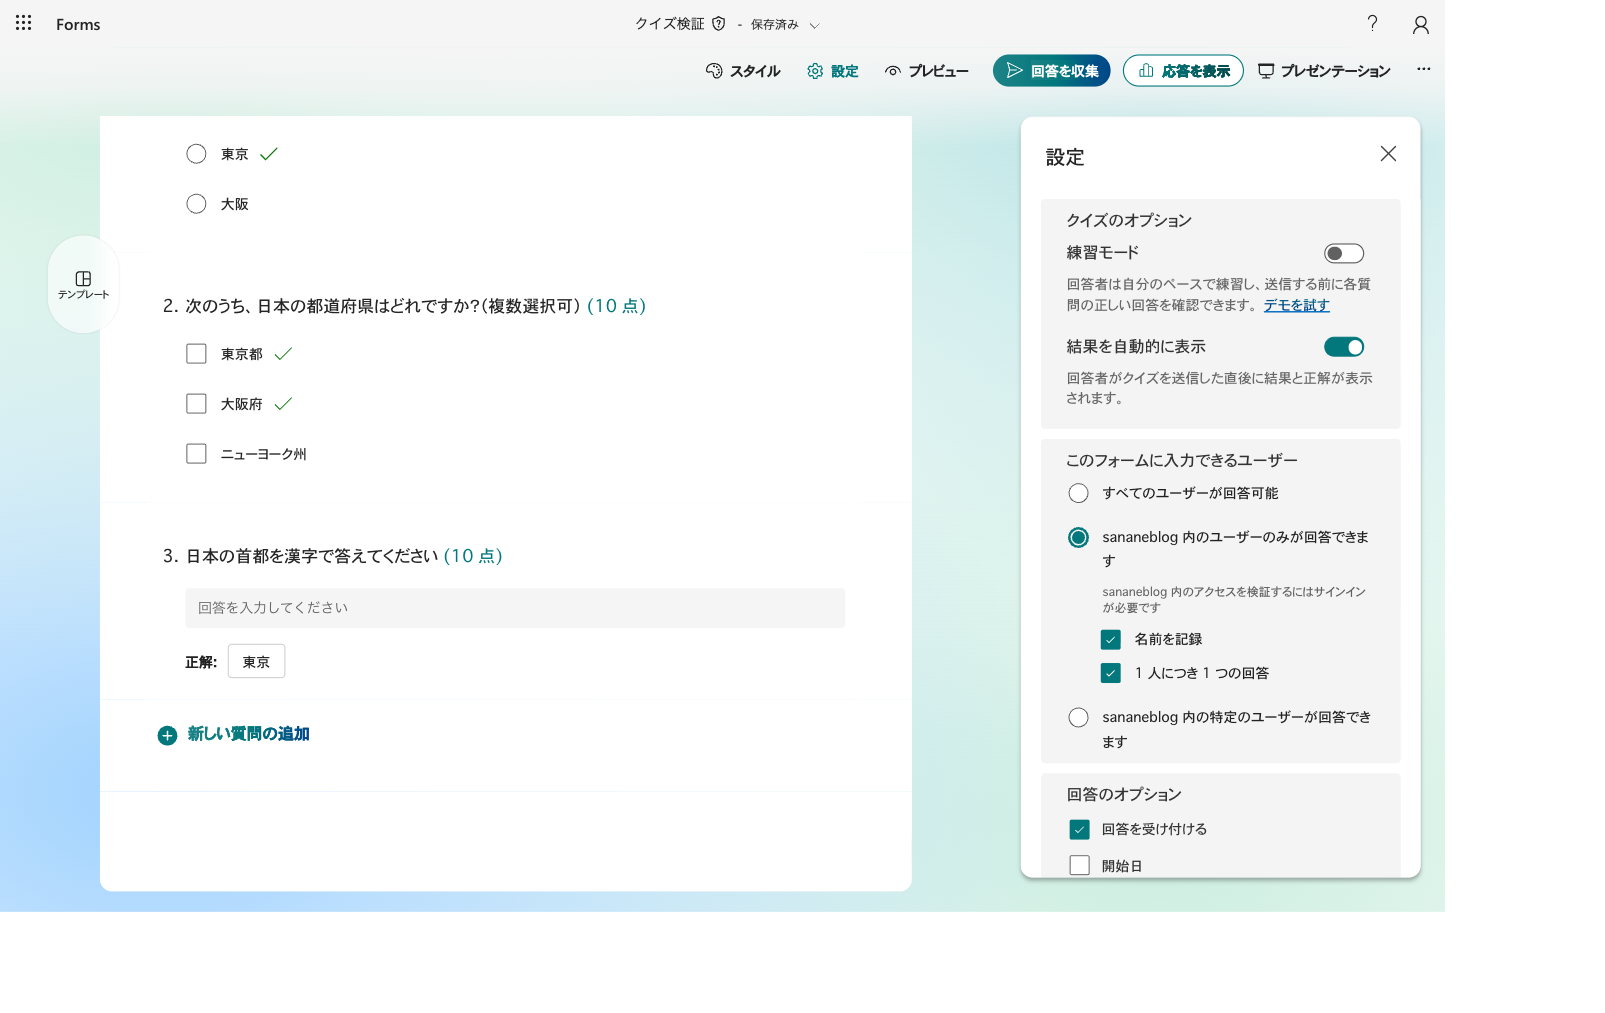
Task: Check the ニューヨーク州 checkbox
Action: (196, 454)
